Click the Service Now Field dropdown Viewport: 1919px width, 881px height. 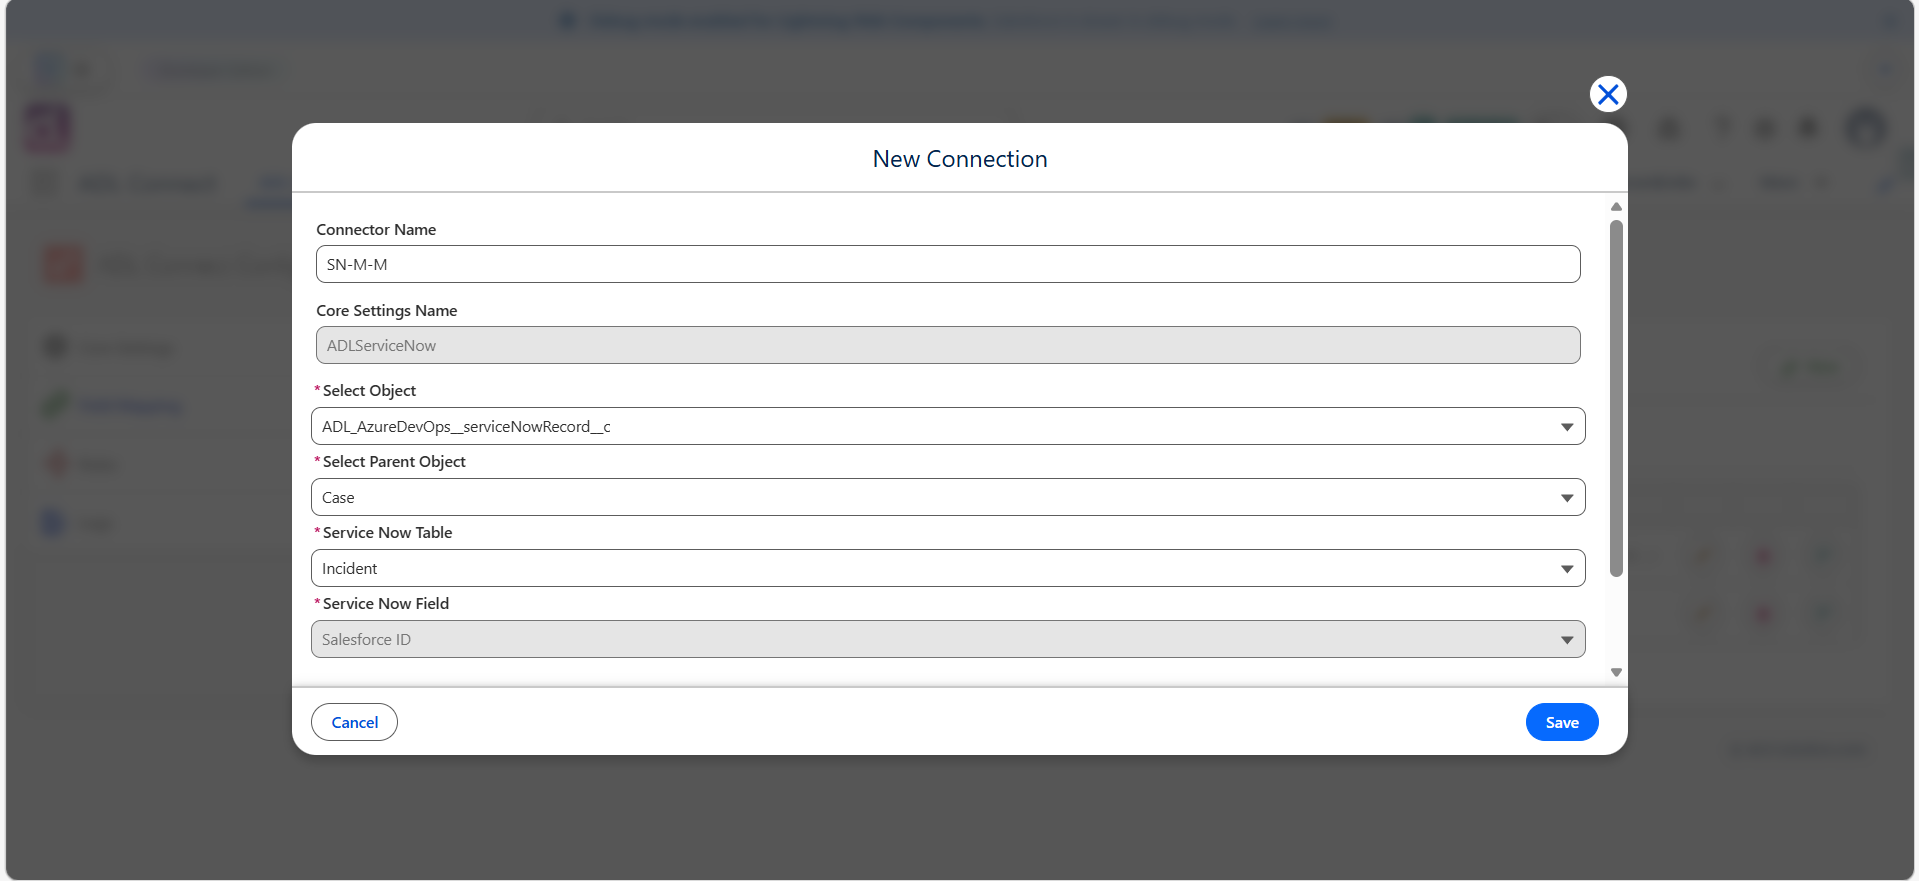pyautogui.click(x=948, y=639)
